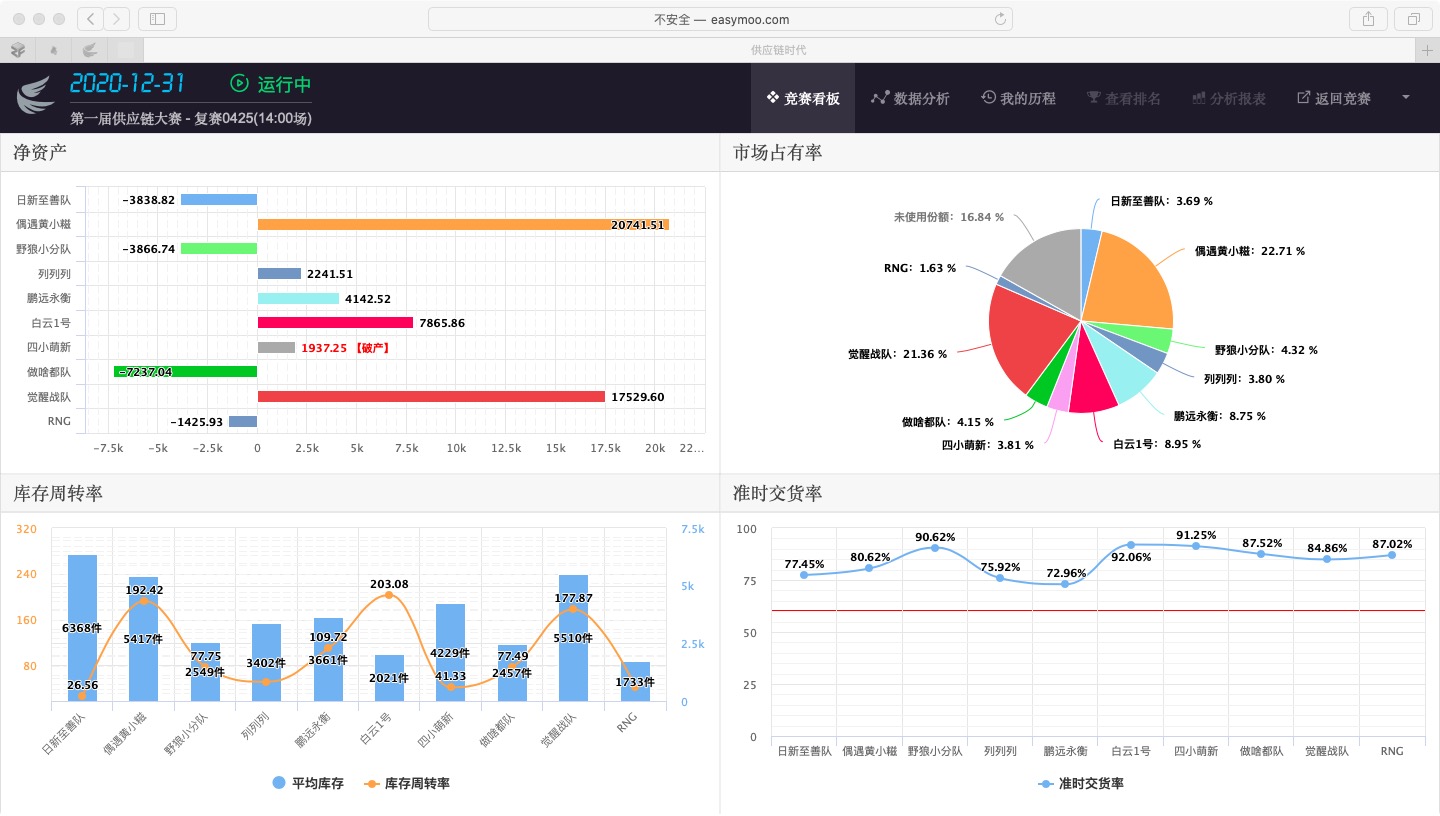
Task: Toggle 平均库存 legend series
Action: click(x=308, y=783)
